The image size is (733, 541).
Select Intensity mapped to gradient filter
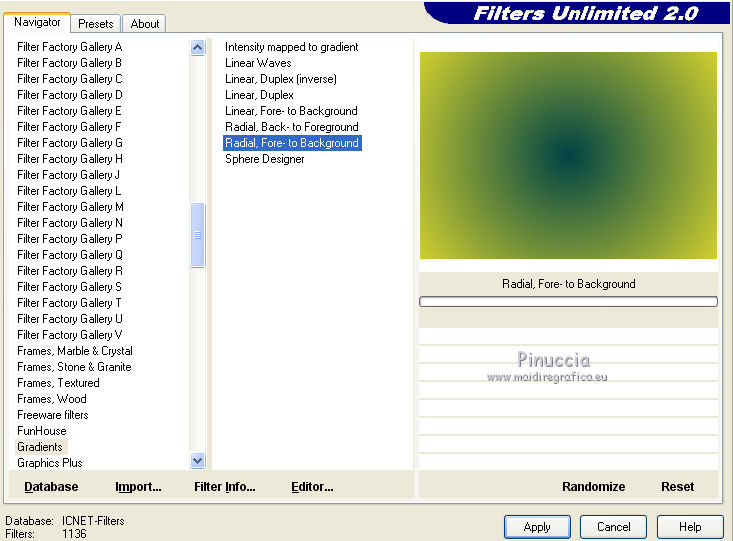[x=292, y=47]
